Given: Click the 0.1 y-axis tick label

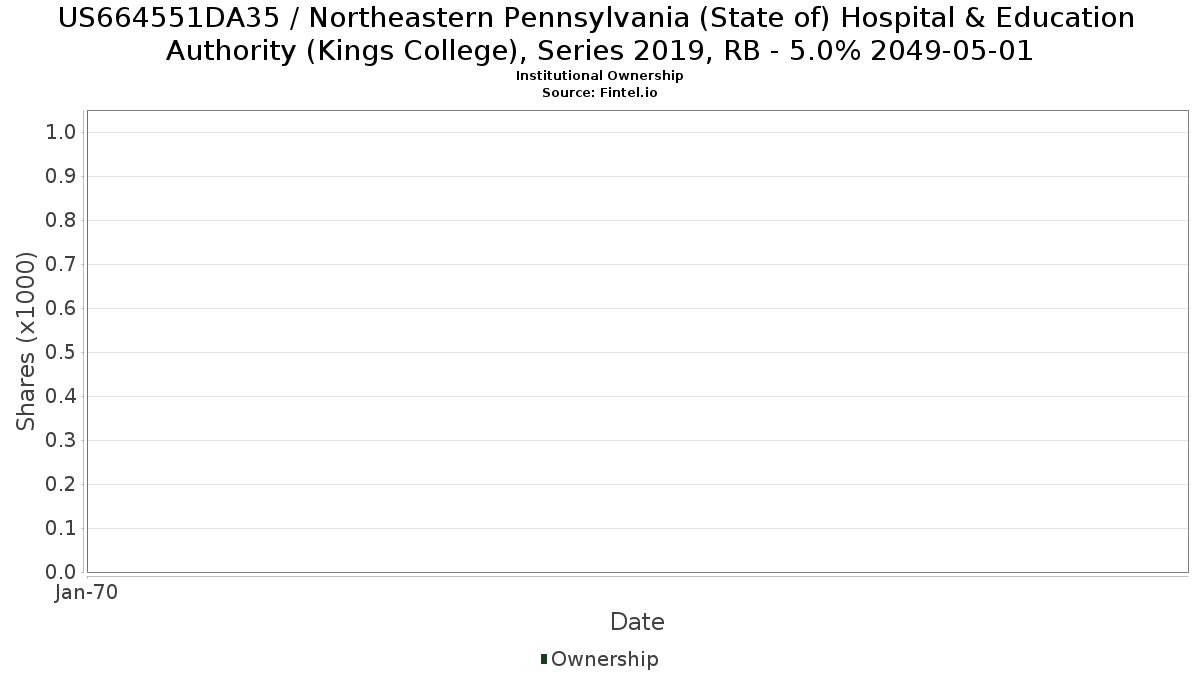Looking at the screenshot, I should coord(61,528).
